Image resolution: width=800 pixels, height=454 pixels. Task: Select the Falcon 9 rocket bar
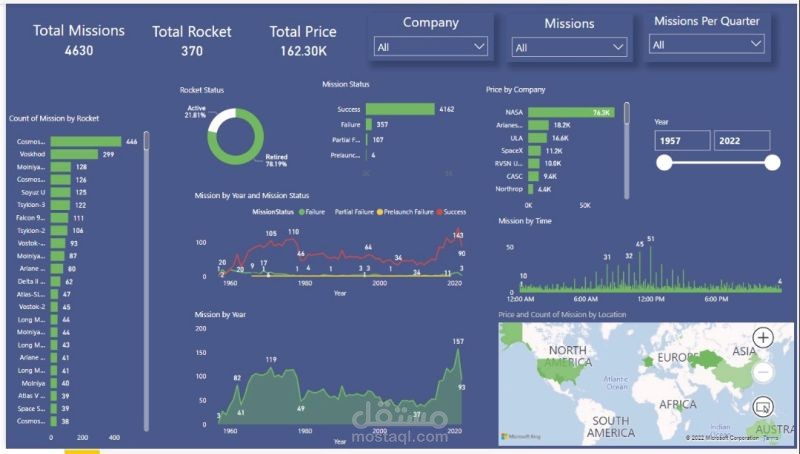pos(59,218)
